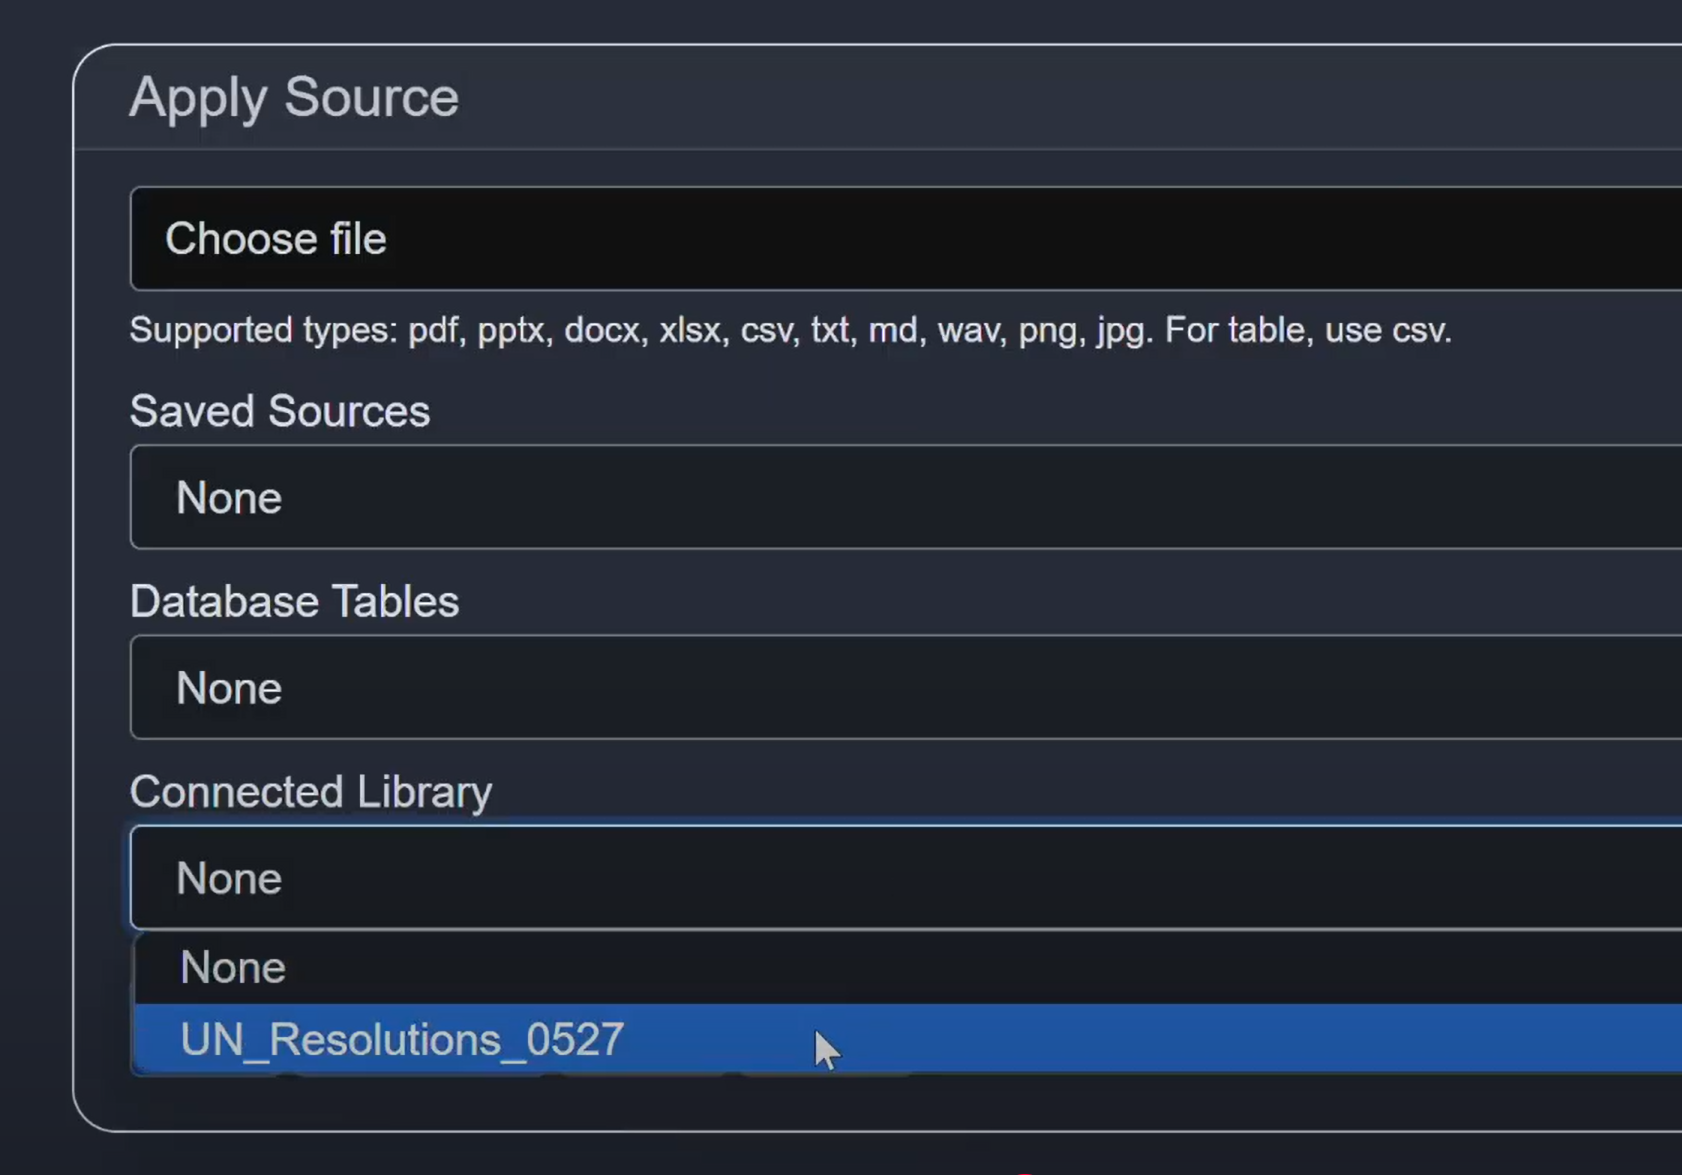
Task: Click 'None' value shown in Database Tables
Action: tap(229, 688)
